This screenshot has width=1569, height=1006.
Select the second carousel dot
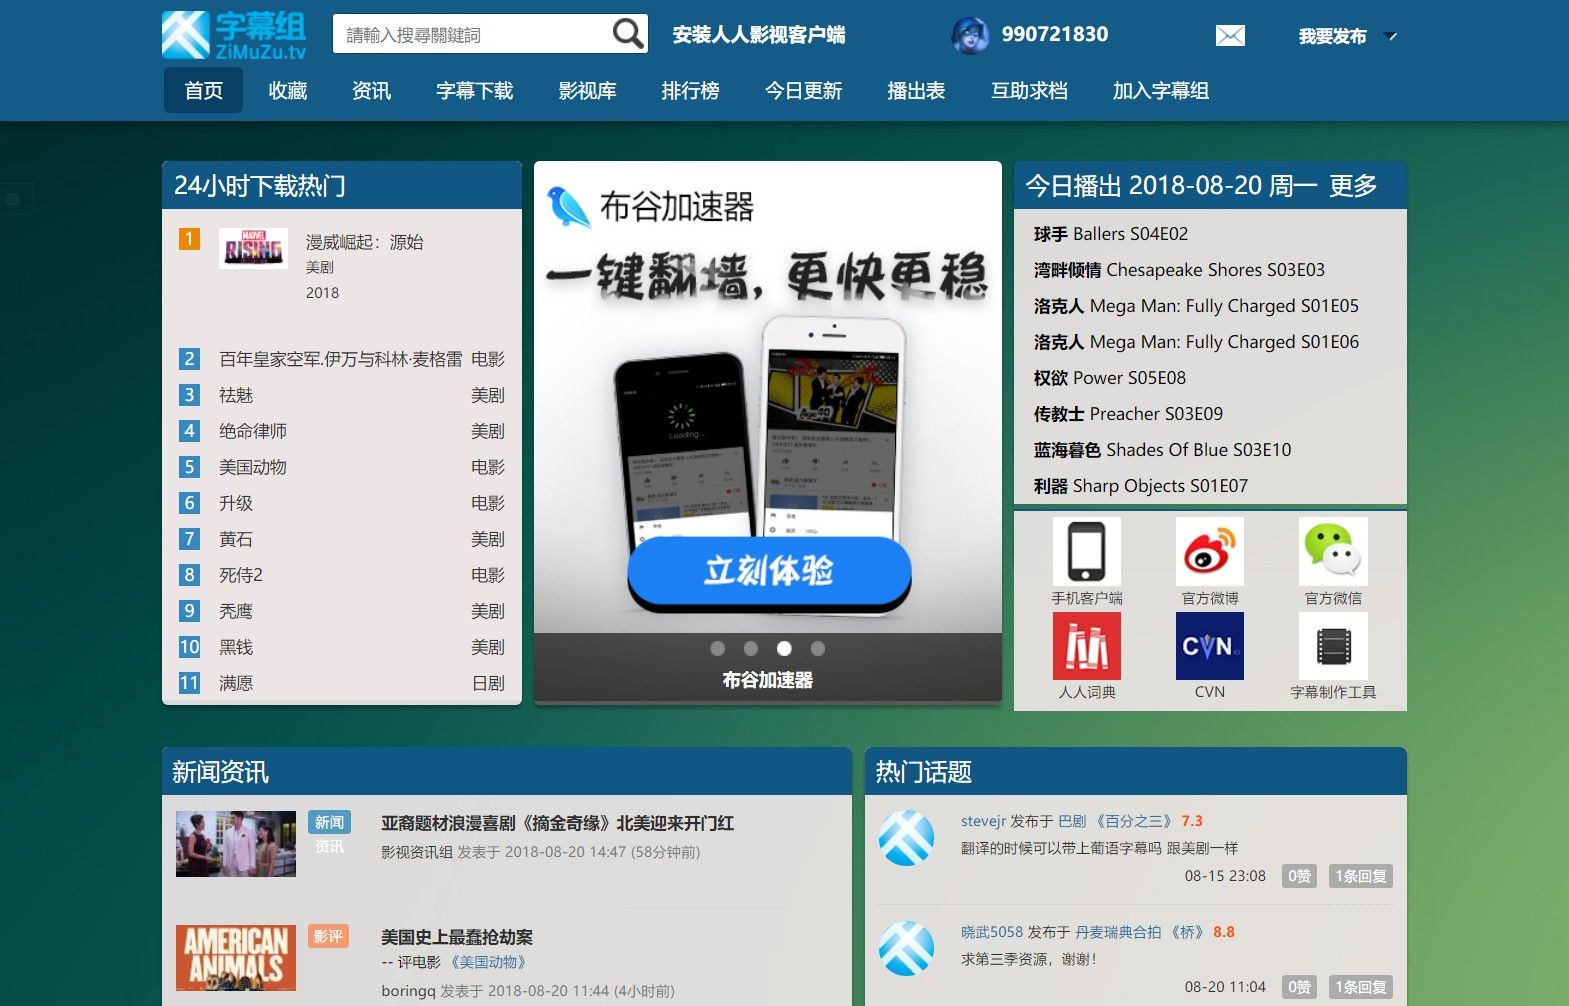tap(751, 648)
